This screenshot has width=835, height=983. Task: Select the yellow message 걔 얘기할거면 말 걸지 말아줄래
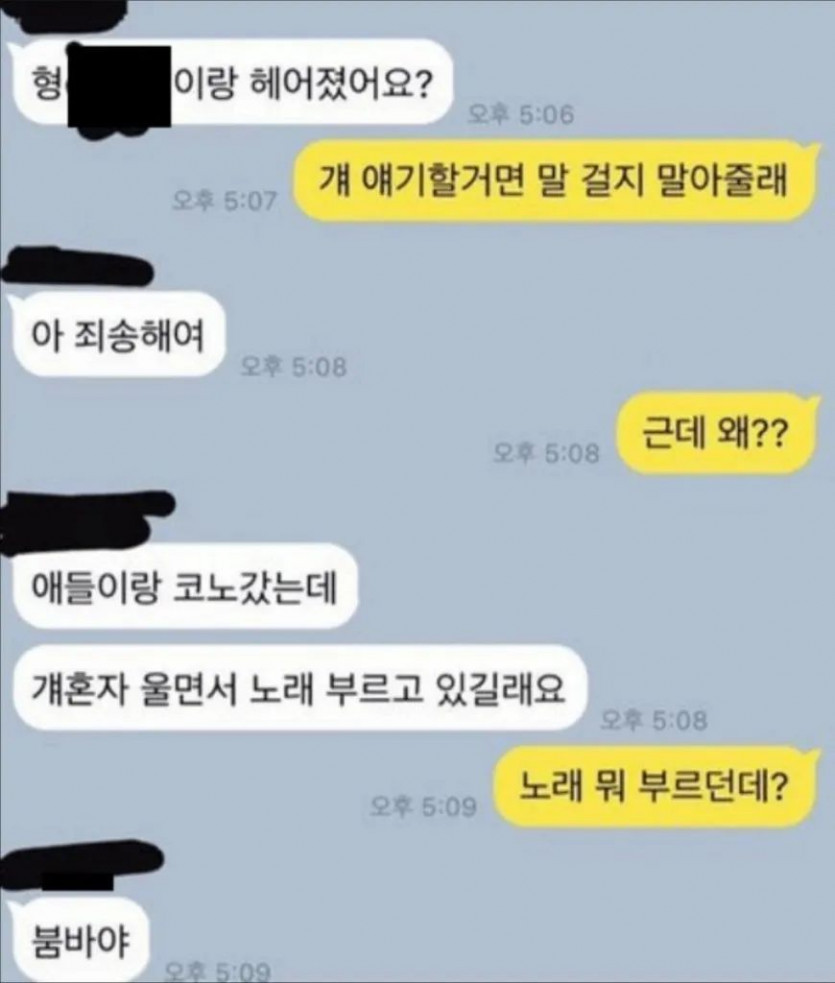coord(555,182)
